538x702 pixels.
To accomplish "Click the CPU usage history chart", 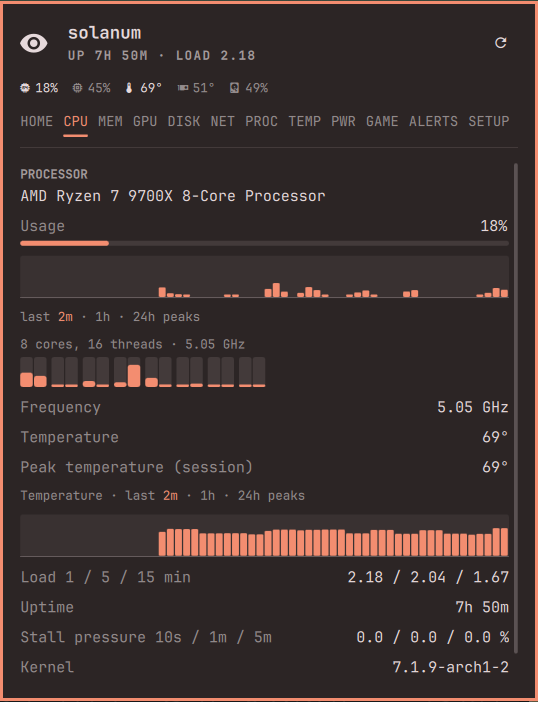I will click(265, 277).
